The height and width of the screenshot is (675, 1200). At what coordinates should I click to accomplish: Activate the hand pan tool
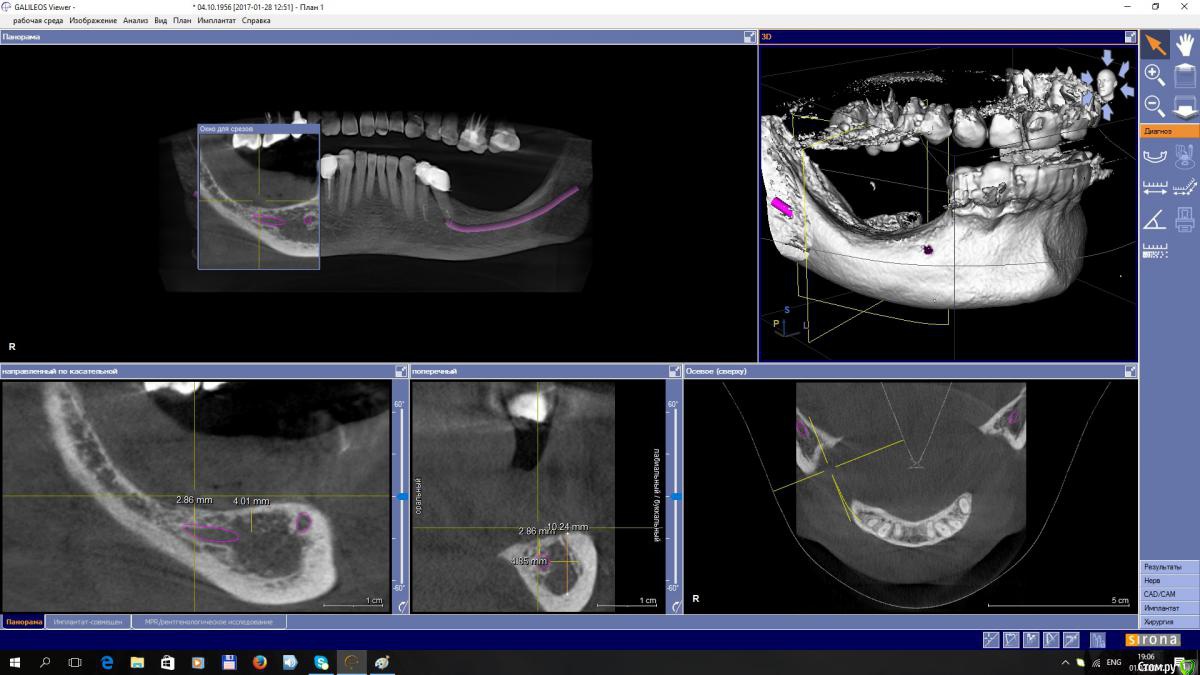(x=1185, y=44)
